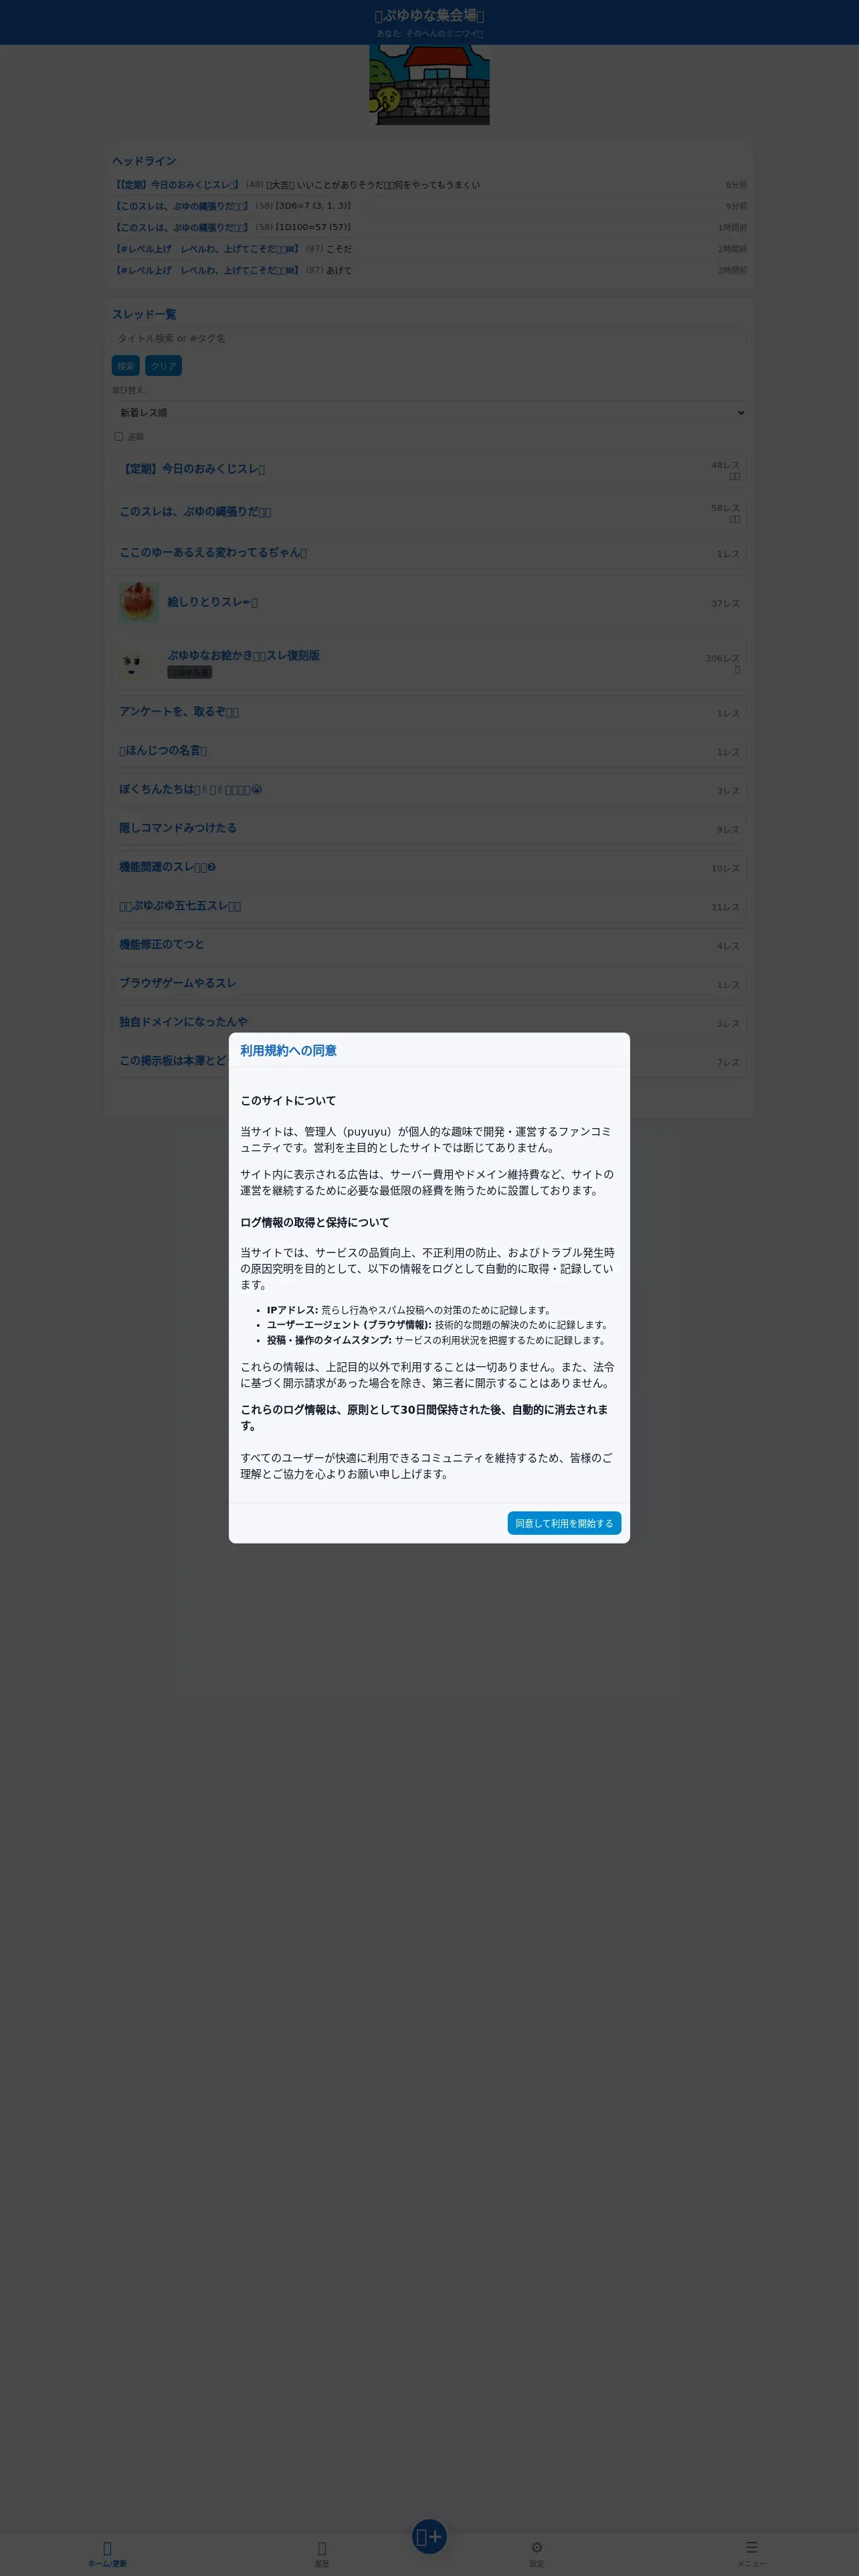Toggle the 逆順 reverse-order checkbox
This screenshot has height=2576, width=859.
pyautogui.click(x=119, y=436)
